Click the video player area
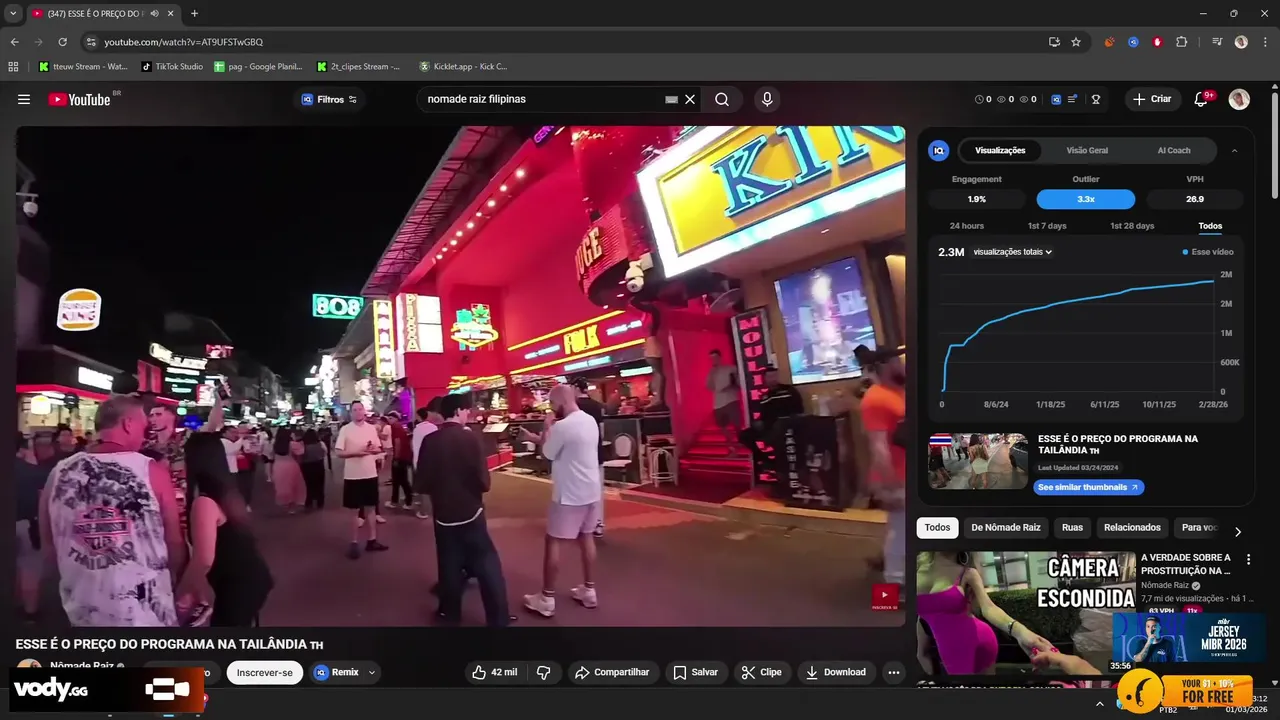 coord(460,376)
